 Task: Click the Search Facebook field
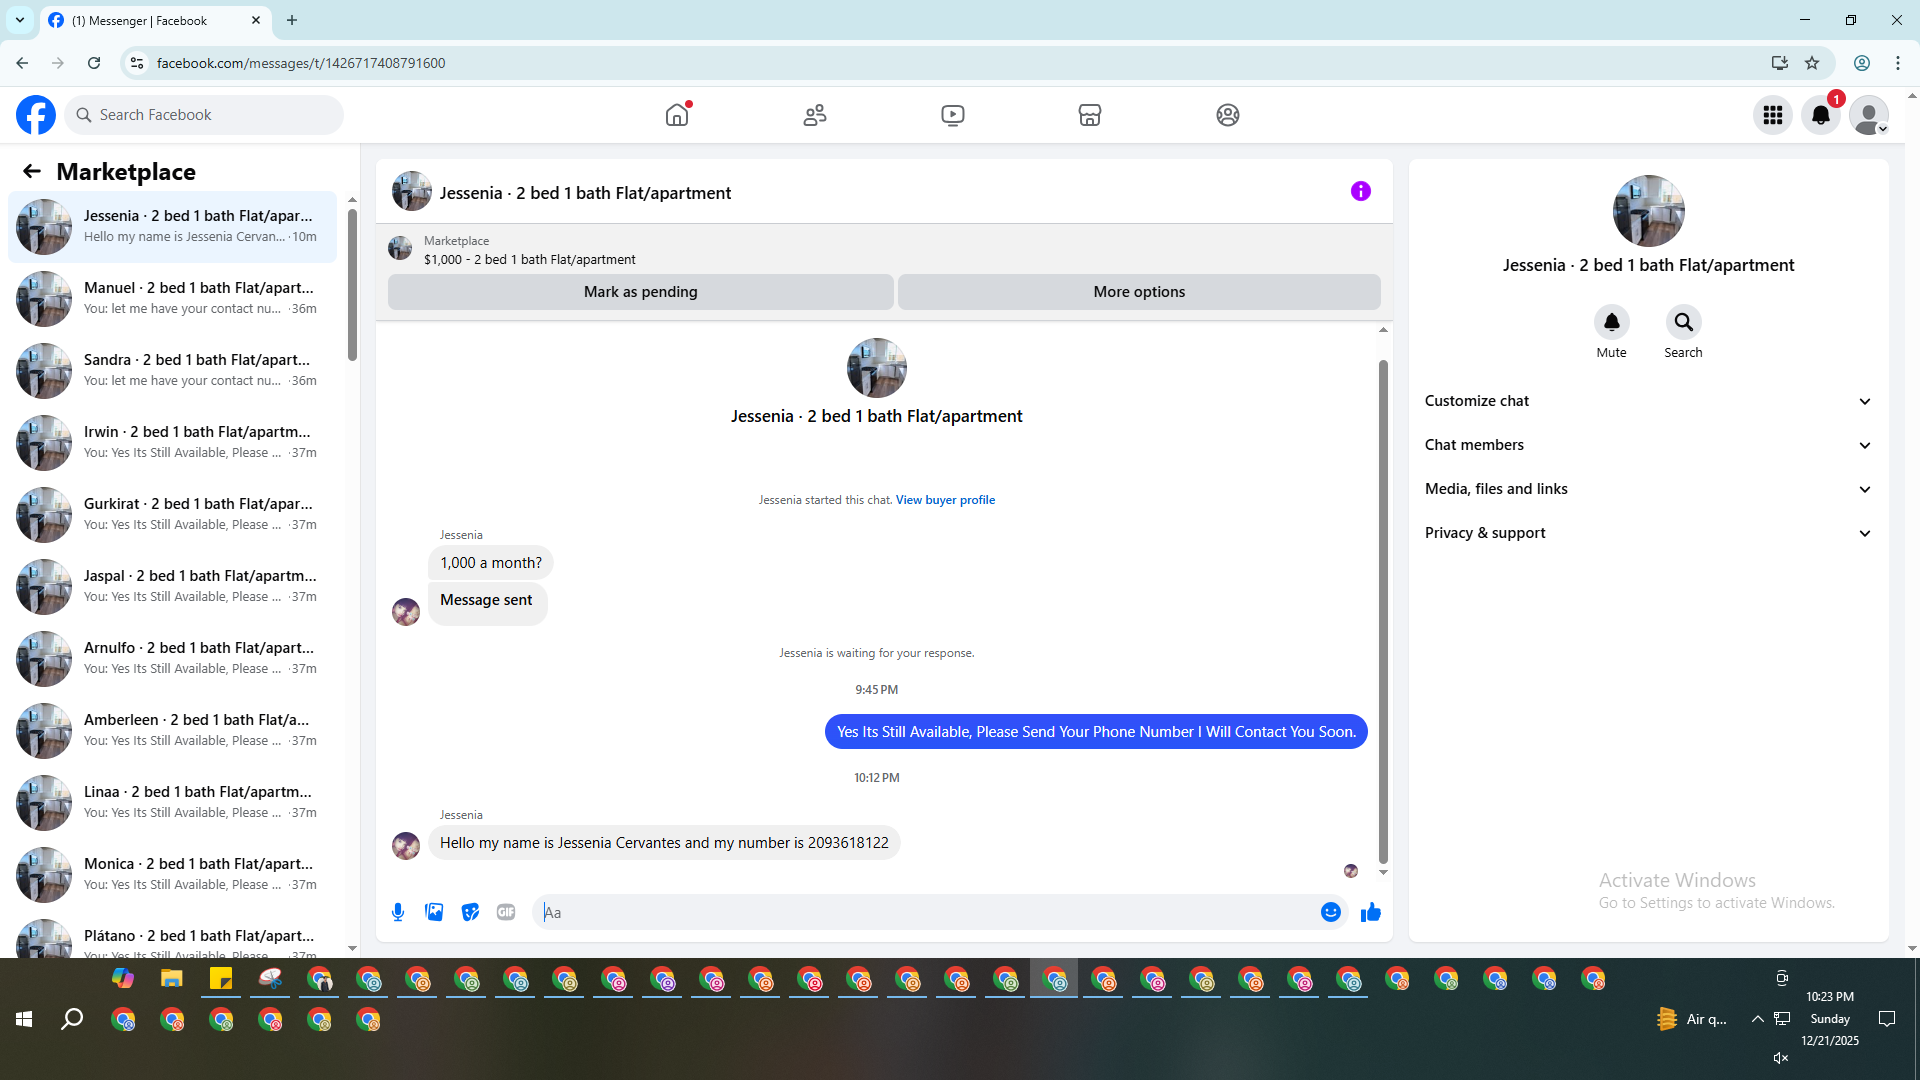click(x=204, y=115)
